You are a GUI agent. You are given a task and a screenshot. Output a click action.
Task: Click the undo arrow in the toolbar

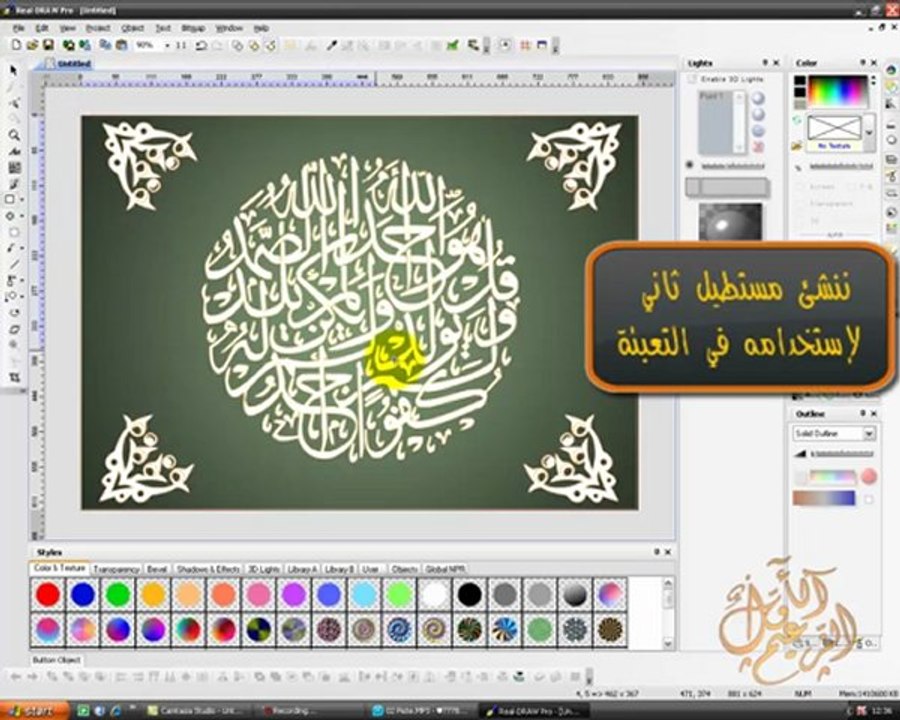(x=201, y=45)
